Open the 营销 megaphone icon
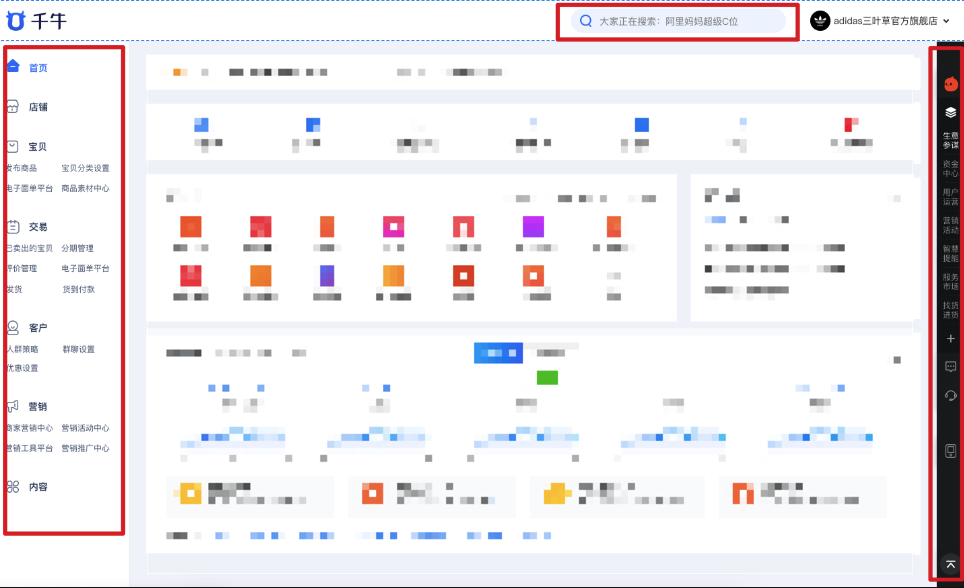964x588 pixels. click(x=13, y=406)
